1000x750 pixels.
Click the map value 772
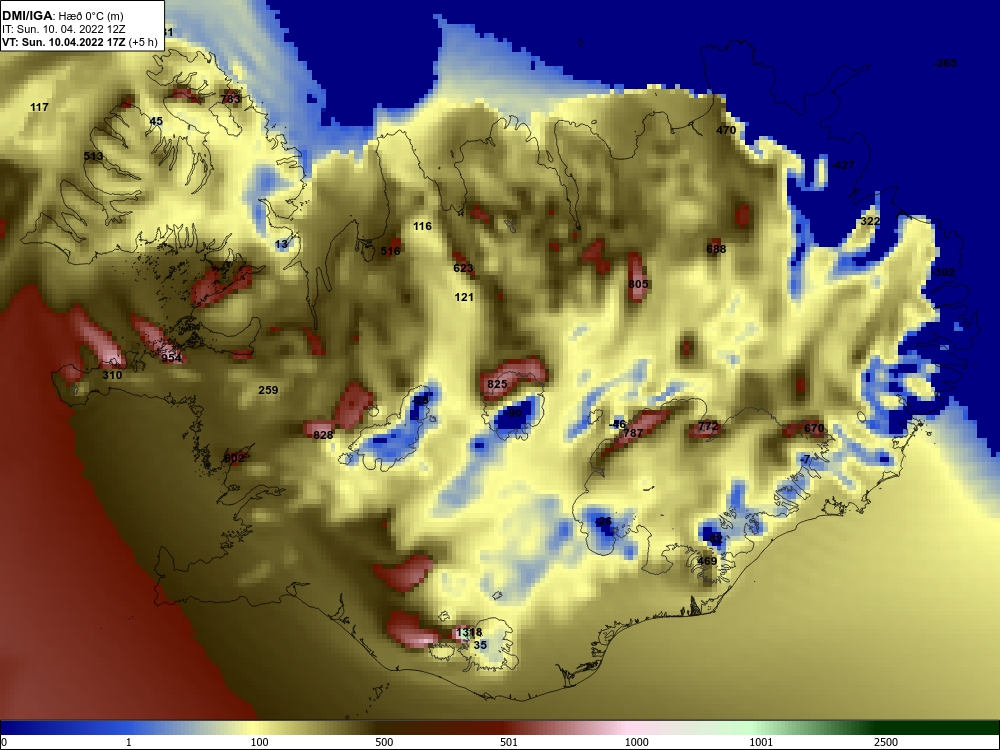tap(709, 427)
